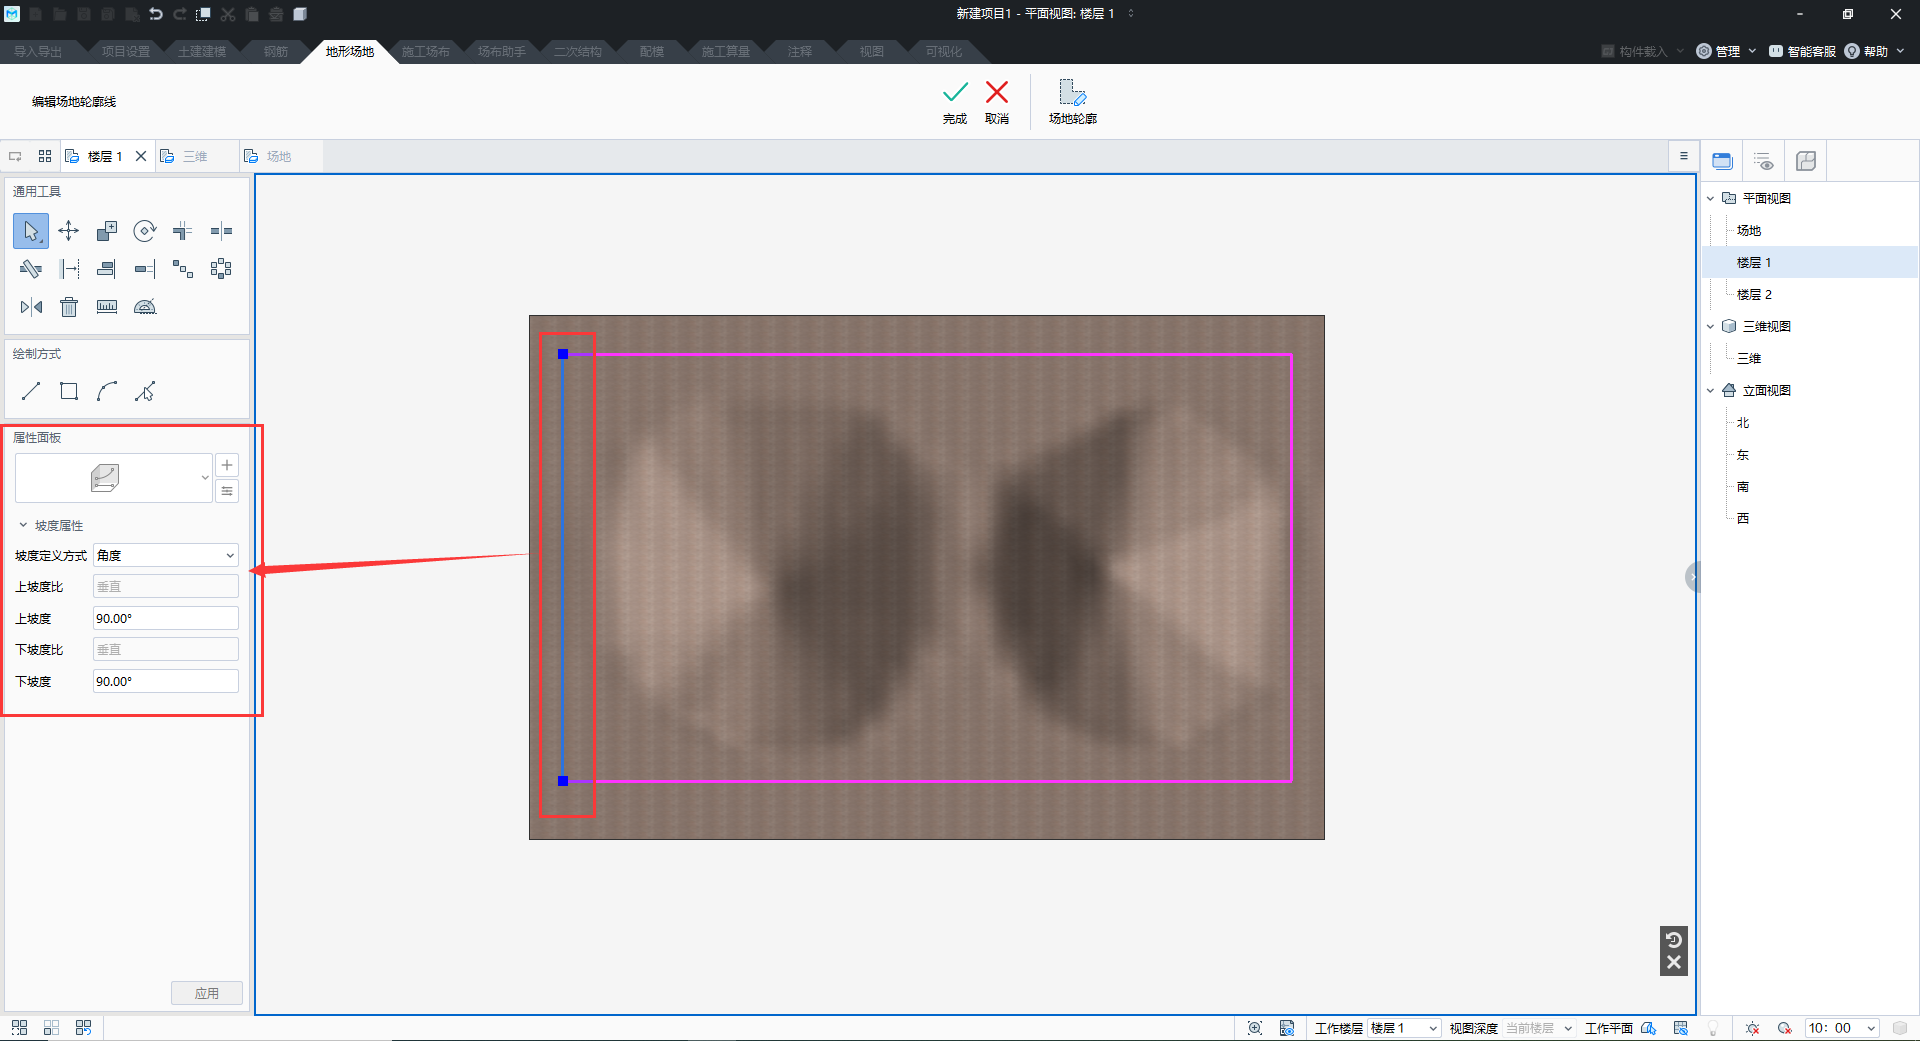Open the working floor 楼层 1 dropdown
This screenshot has width=1920, height=1041.
pyautogui.click(x=1404, y=1028)
